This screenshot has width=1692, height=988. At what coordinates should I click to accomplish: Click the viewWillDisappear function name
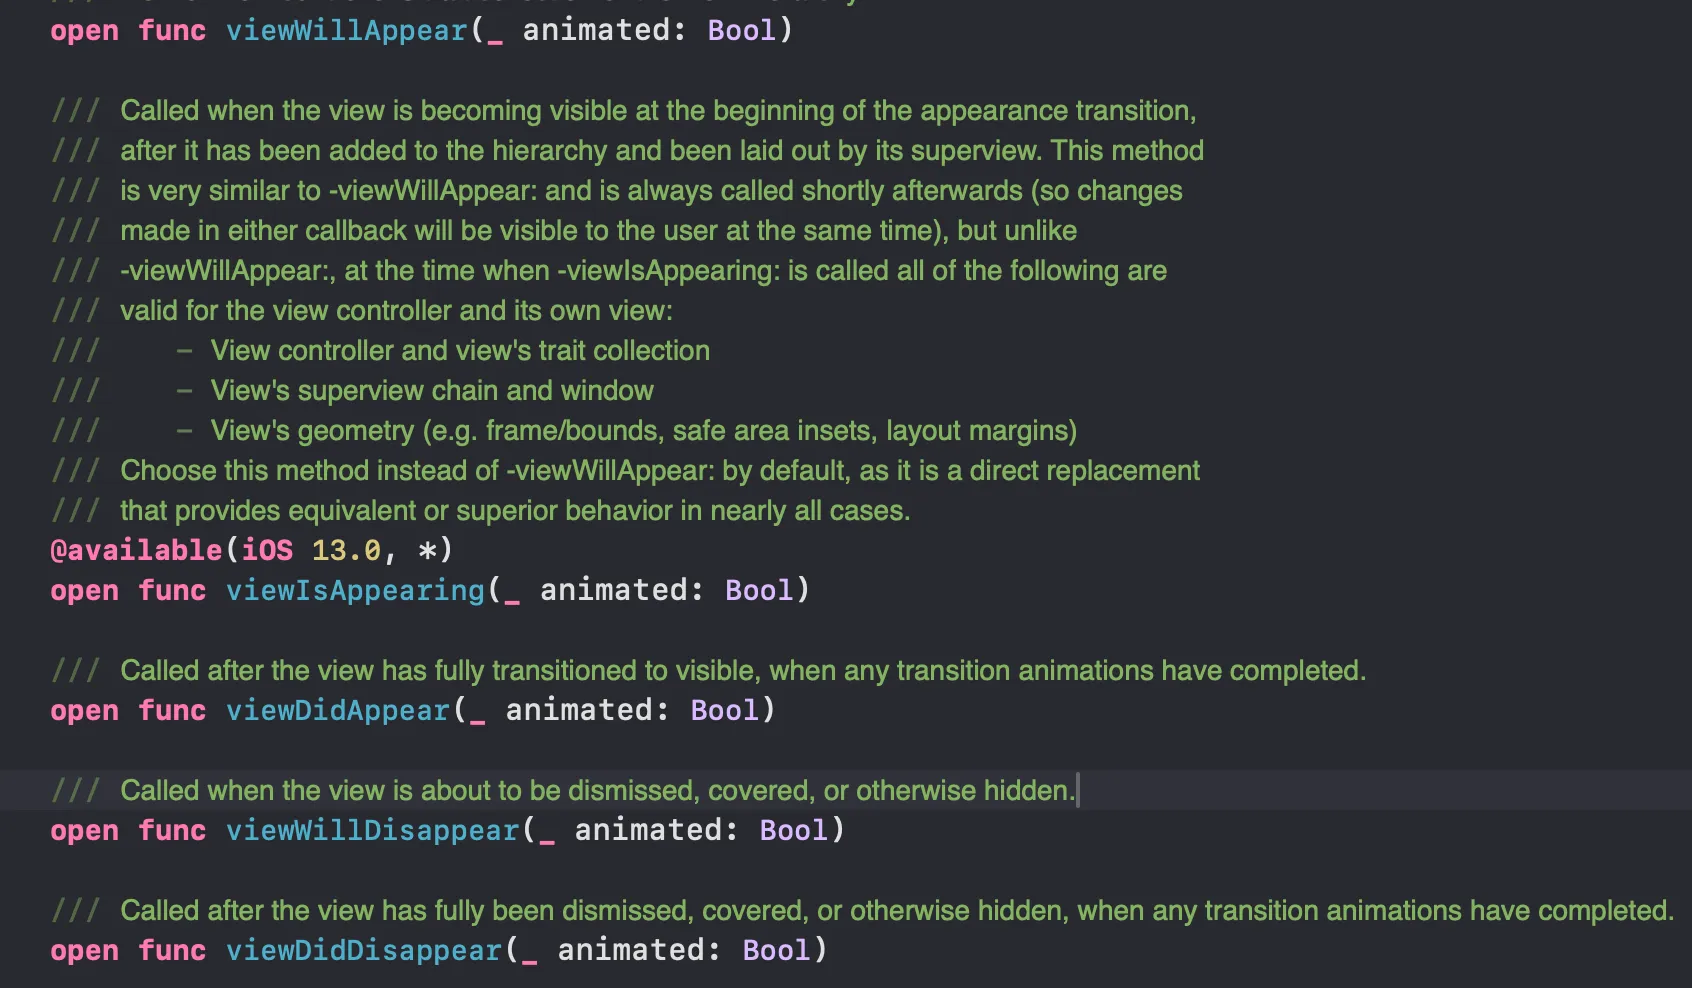pyautogui.click(x=372, y=830)
